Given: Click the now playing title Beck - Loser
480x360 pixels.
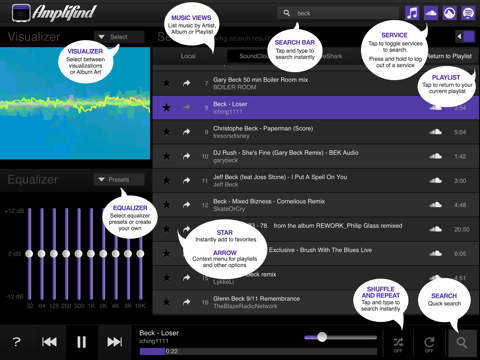Looking at the screenshot, I should click(x=159, y=333).
